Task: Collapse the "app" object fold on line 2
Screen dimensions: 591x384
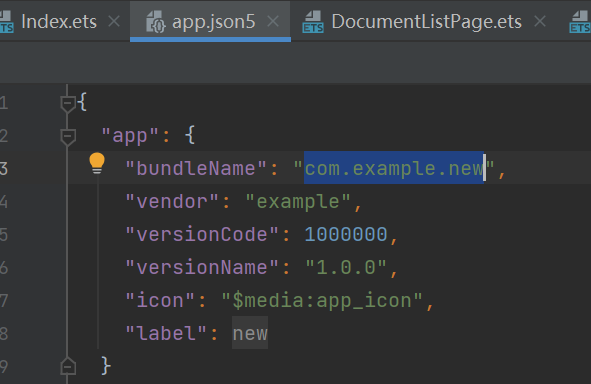Action: [x=68, y=136]
